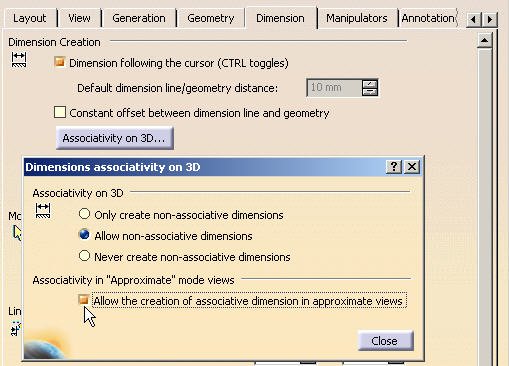Click the tabs scroll left arrow

click(473, 19)
